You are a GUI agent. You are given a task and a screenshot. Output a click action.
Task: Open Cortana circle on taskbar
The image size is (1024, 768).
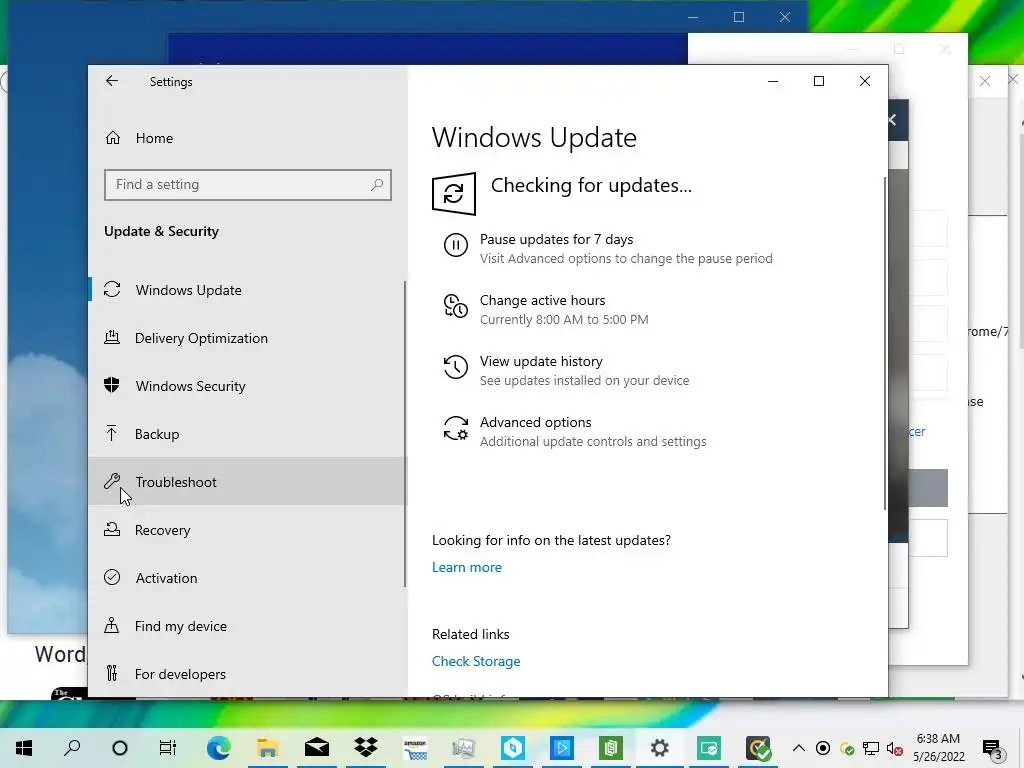[x=120, y=748]
